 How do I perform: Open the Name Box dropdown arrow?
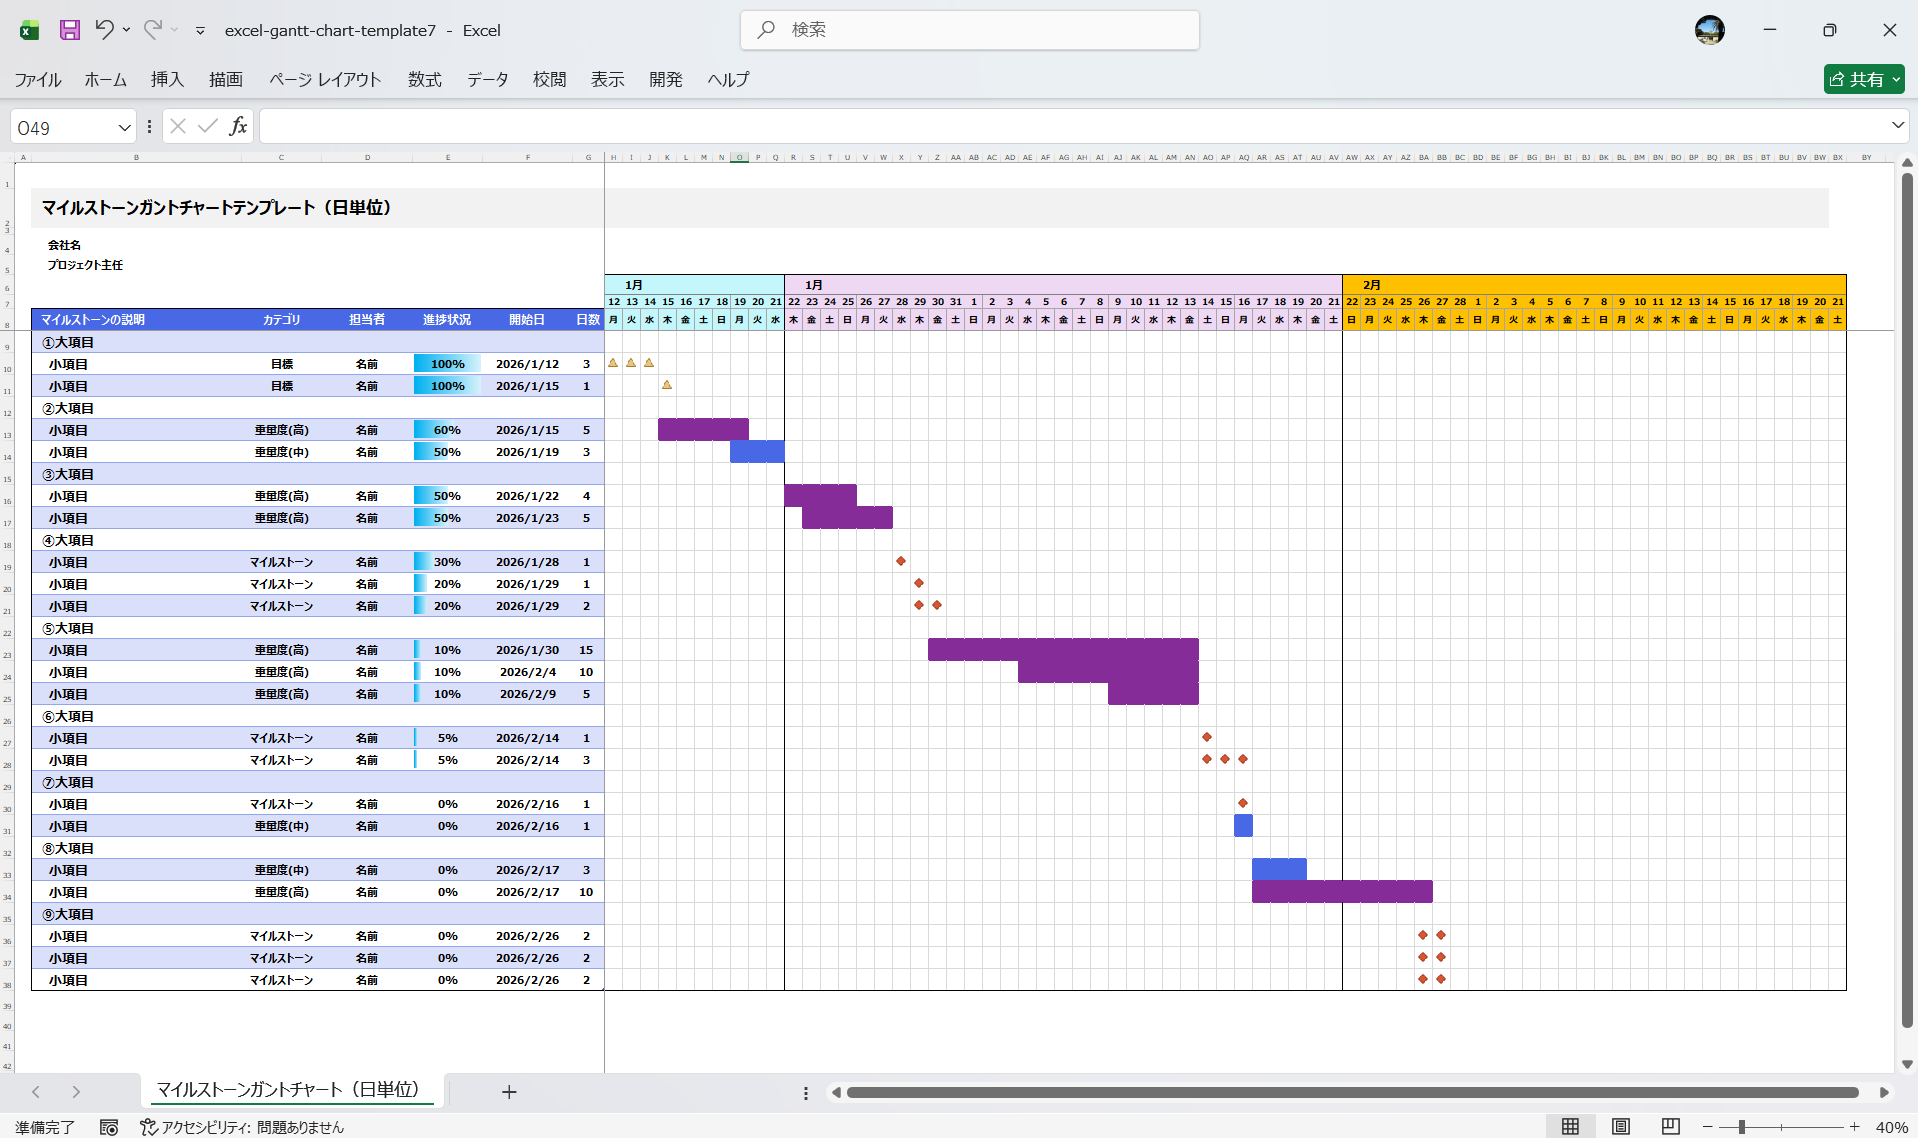pos(124,127)
